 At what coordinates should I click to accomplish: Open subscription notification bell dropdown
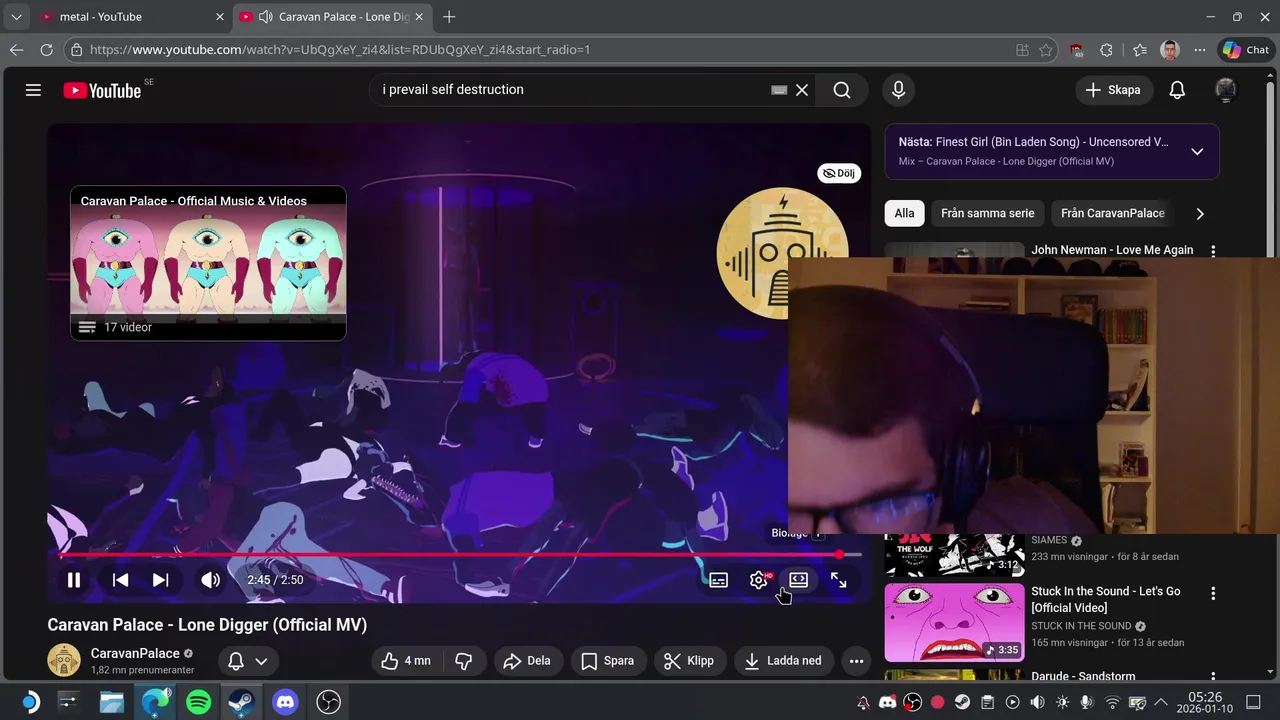click(x=248, y=661)
